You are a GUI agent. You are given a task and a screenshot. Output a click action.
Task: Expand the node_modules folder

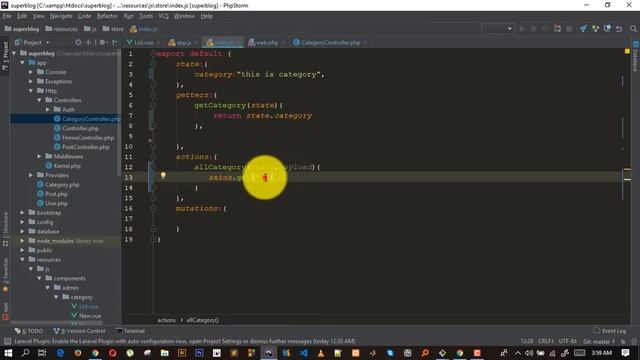point(22,241)
